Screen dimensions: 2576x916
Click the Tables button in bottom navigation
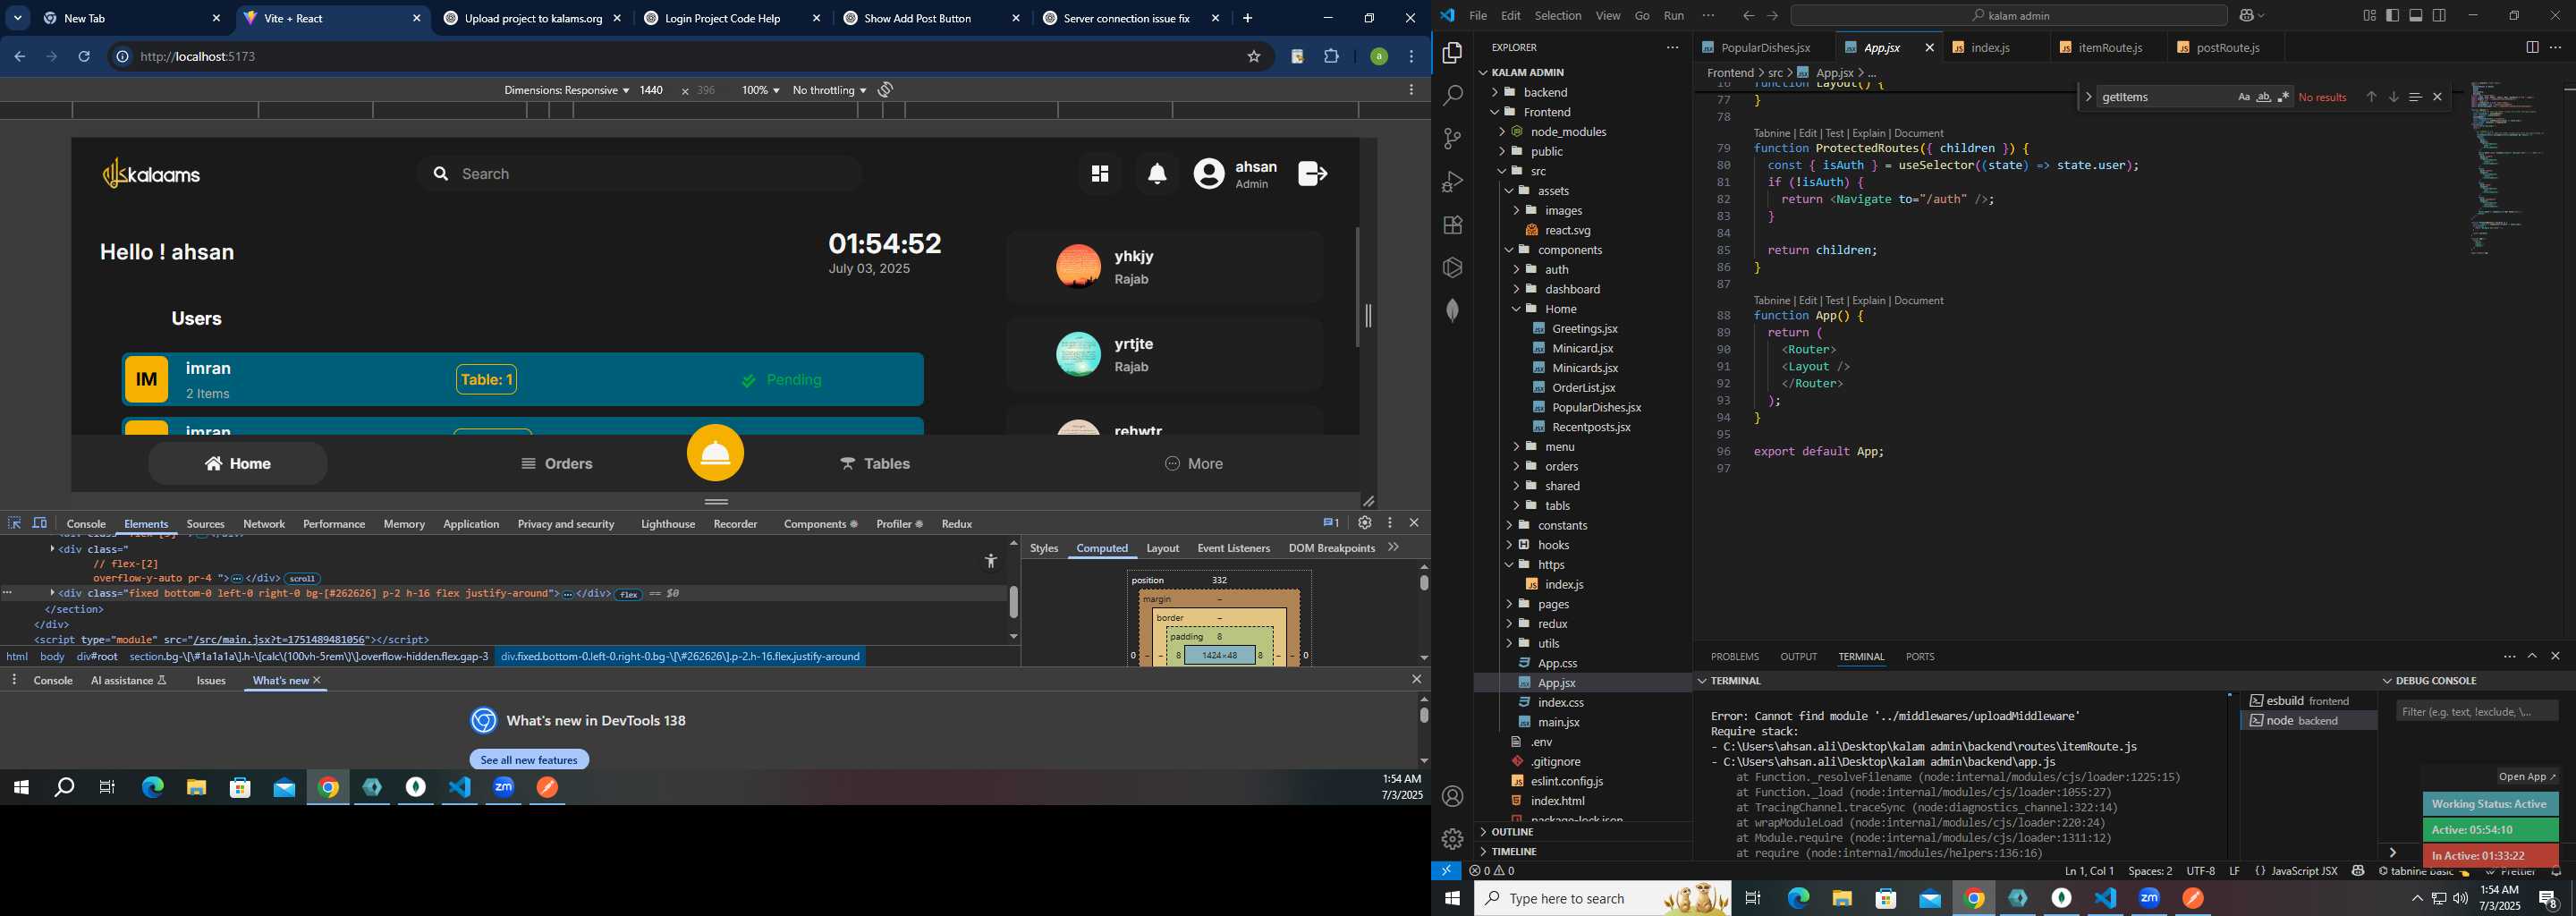(x=875, y=464)
